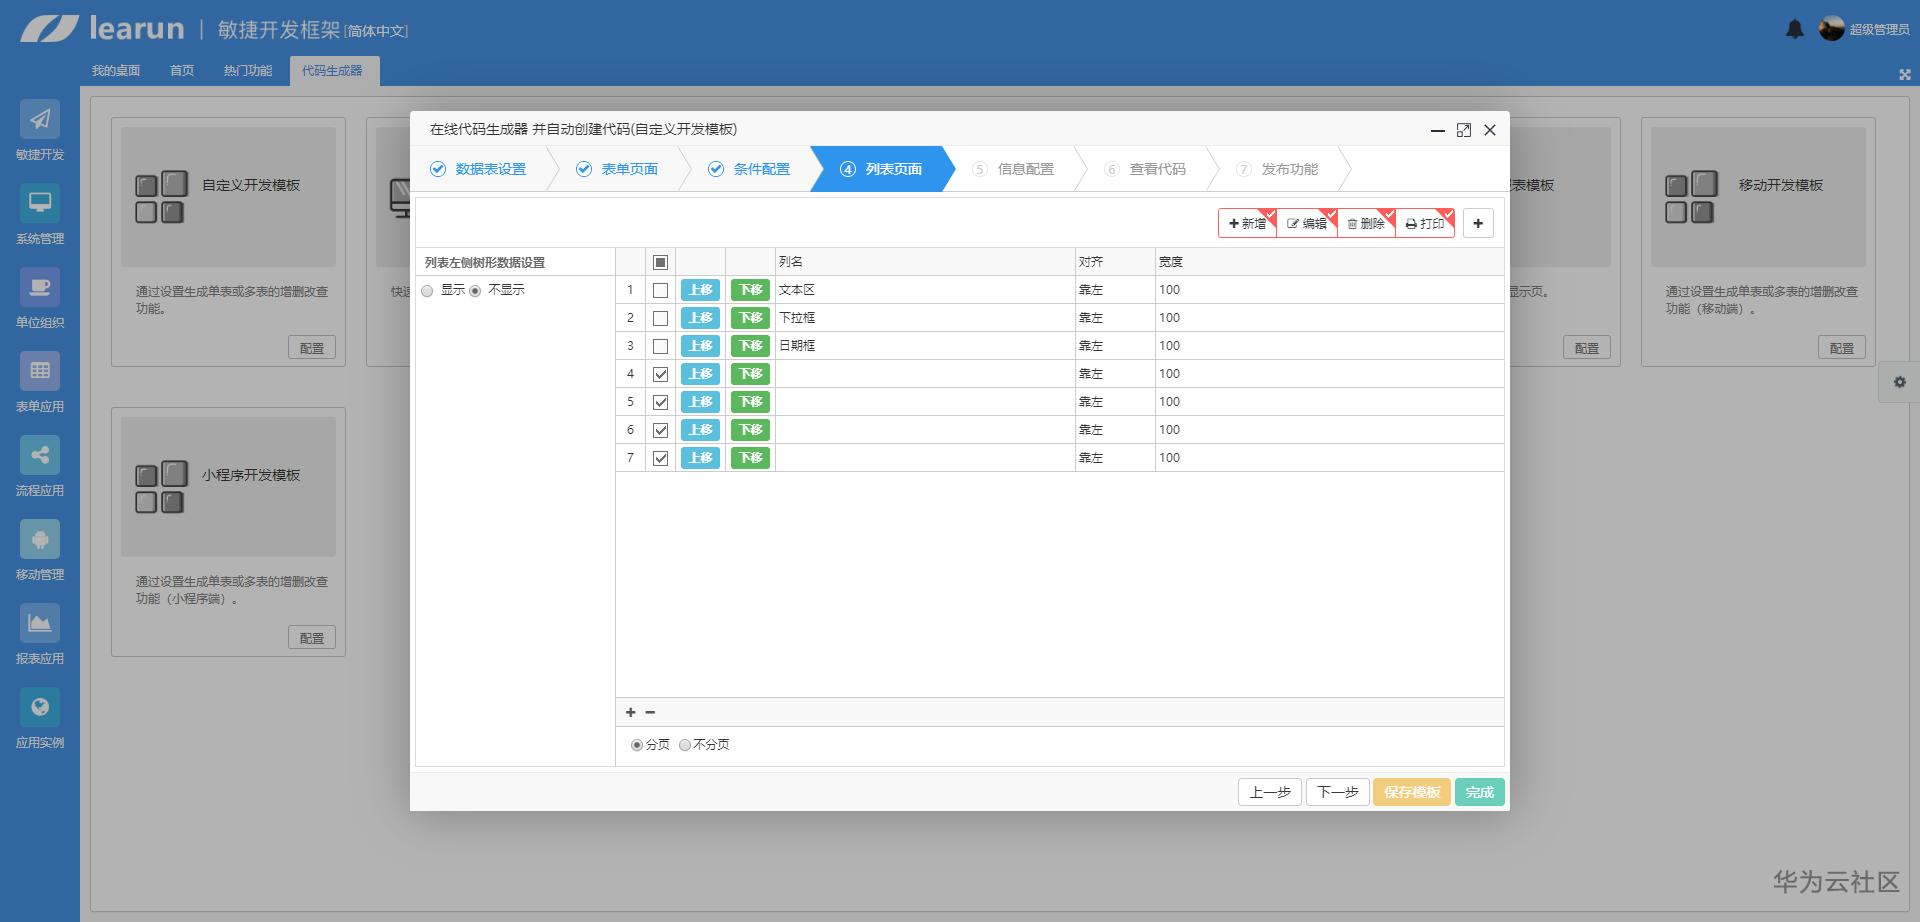
Task: Click the 保存模板 button
Action: click(x=1412, y=792)
